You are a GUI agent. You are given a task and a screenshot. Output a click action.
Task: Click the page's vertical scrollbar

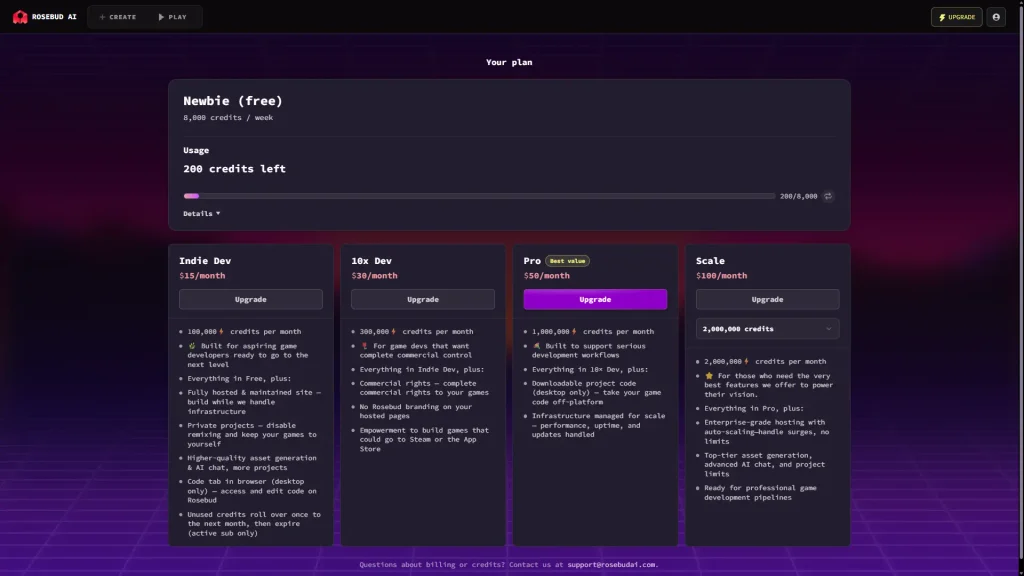click(1021, 281)
